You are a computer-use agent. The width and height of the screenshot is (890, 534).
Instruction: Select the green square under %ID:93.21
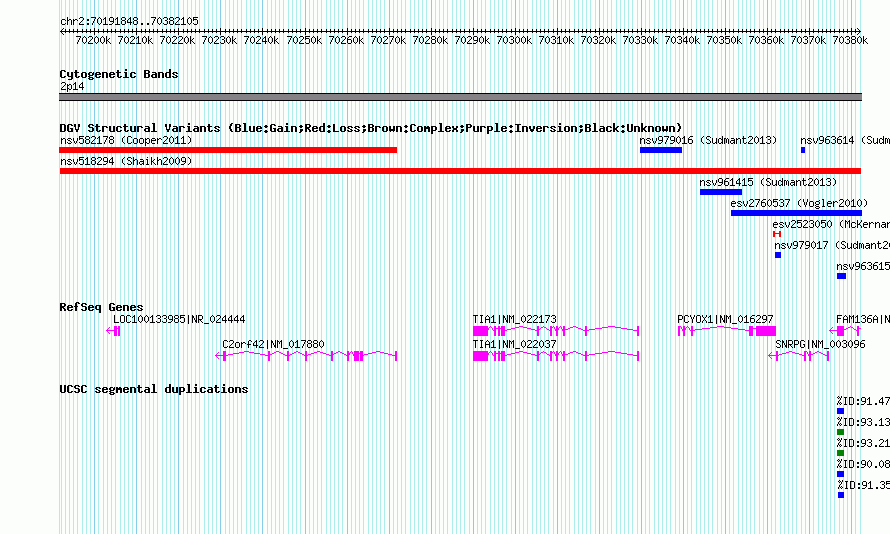pos(841,453)
